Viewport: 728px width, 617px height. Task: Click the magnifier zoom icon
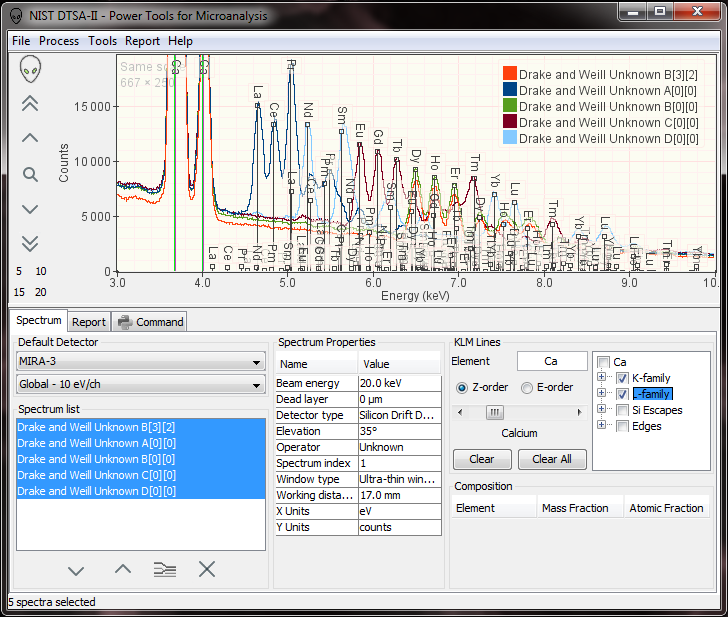[30, 175]
